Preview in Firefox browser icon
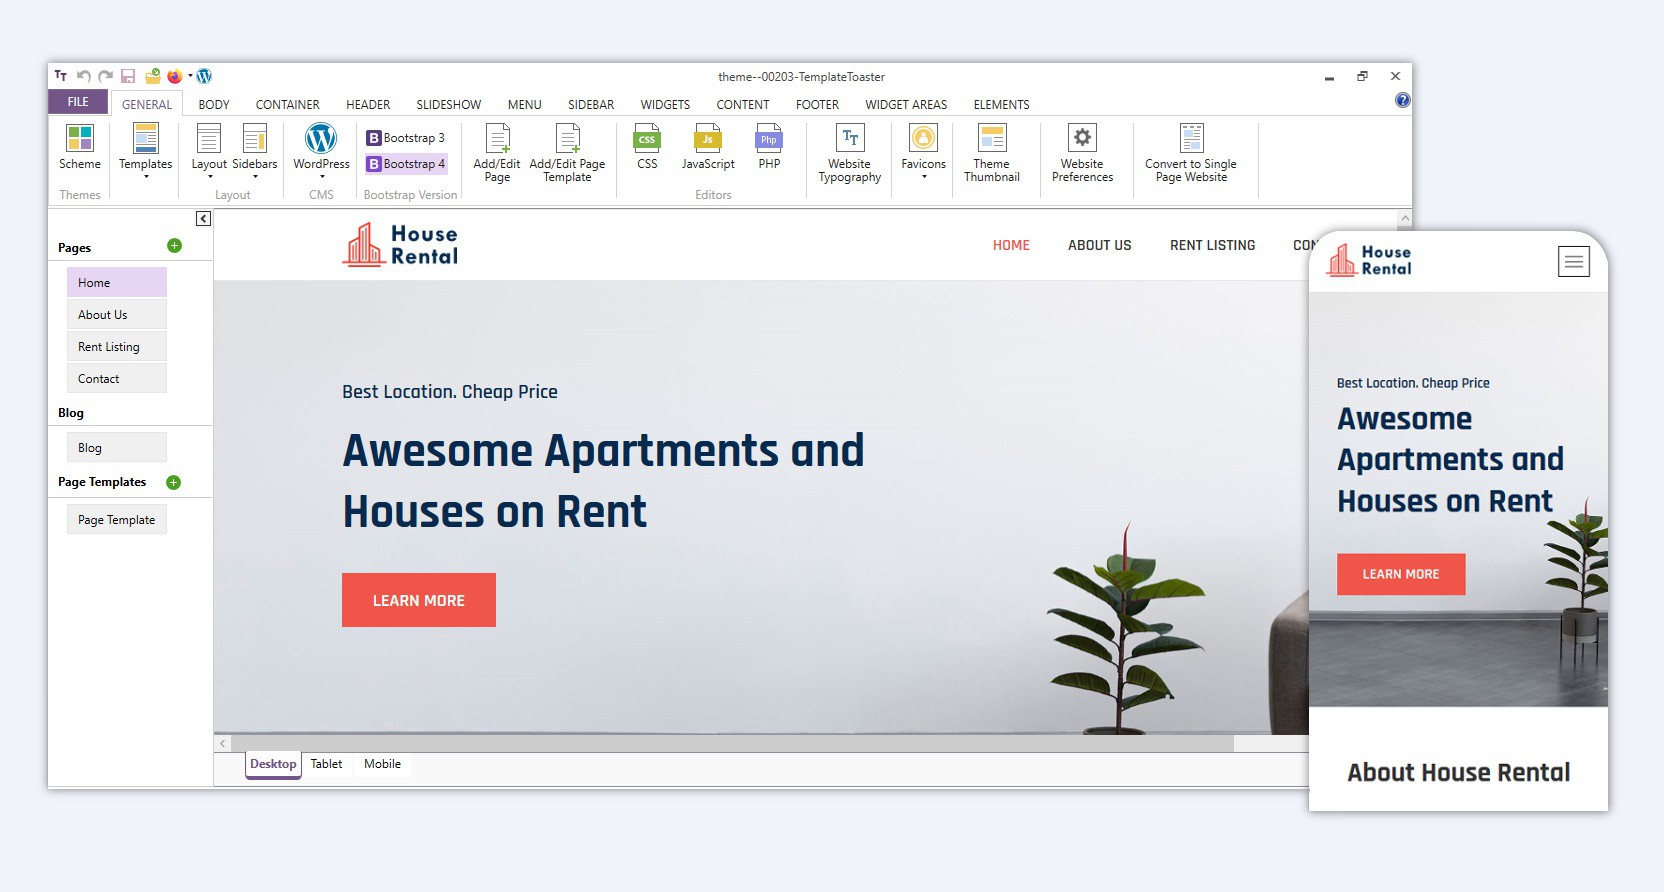 [175, 76]
